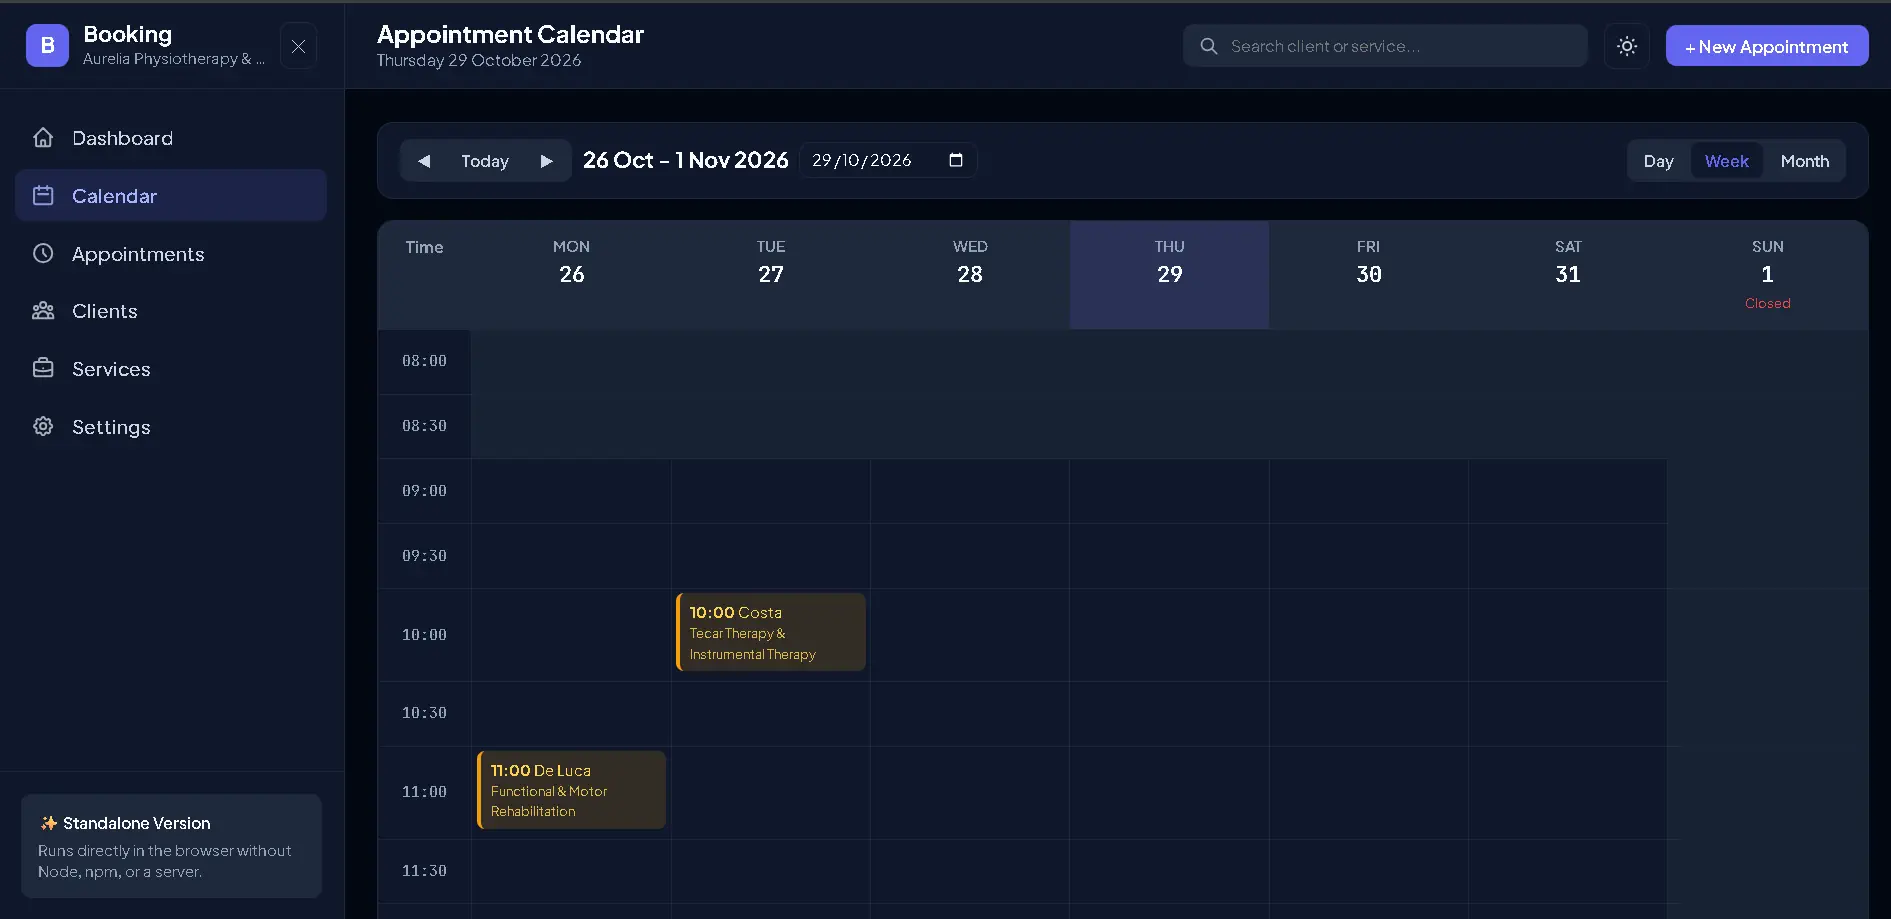
Task: Click the Settings gear icon
Action: 43,427
